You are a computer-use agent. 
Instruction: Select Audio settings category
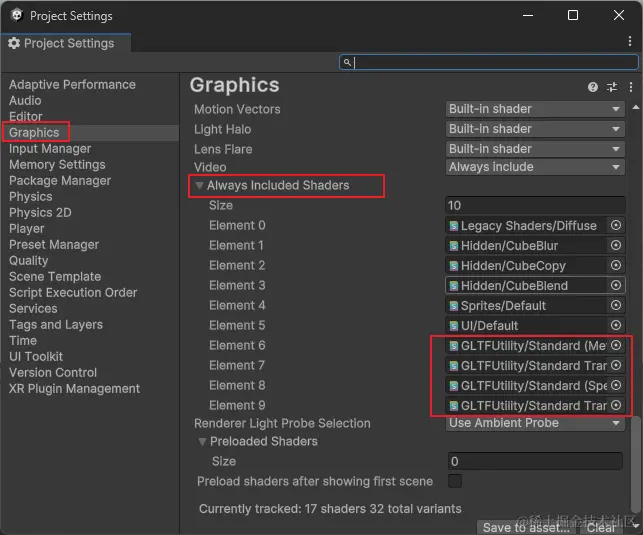[x=25, y=100]
